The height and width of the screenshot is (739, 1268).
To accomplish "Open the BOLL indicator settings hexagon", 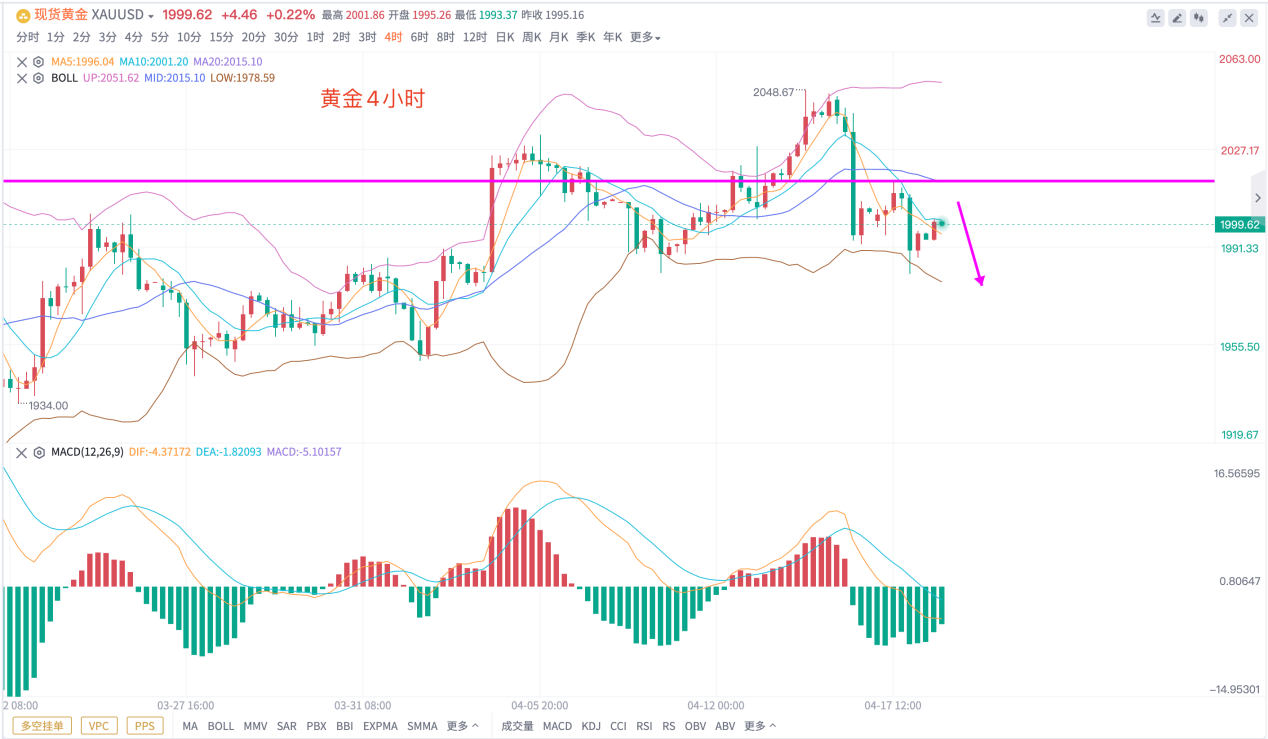I will pos(38,77).
